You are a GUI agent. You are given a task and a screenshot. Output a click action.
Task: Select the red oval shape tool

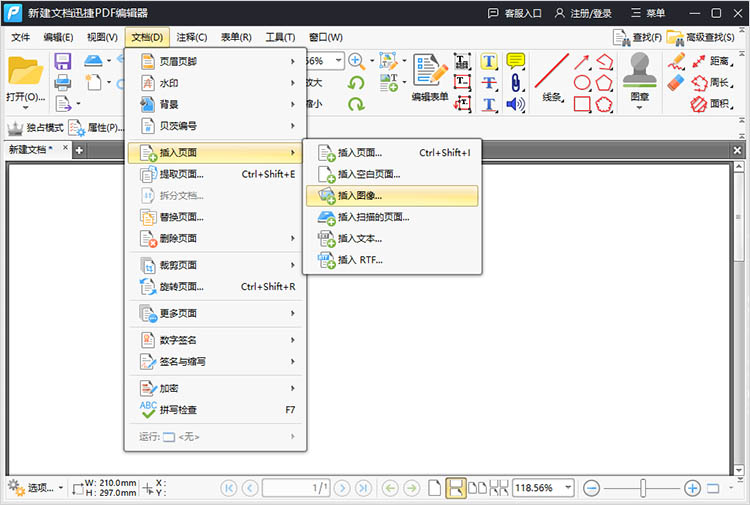tap(582, 82)
